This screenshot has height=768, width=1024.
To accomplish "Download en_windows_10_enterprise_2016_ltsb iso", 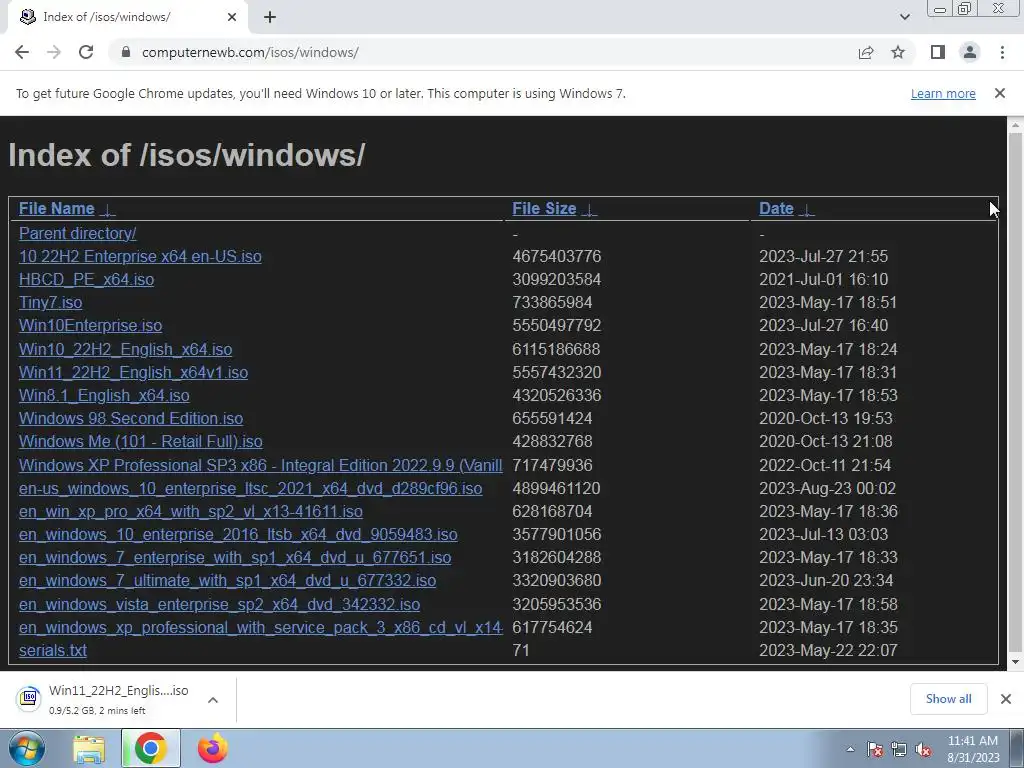I will point(238,534).
